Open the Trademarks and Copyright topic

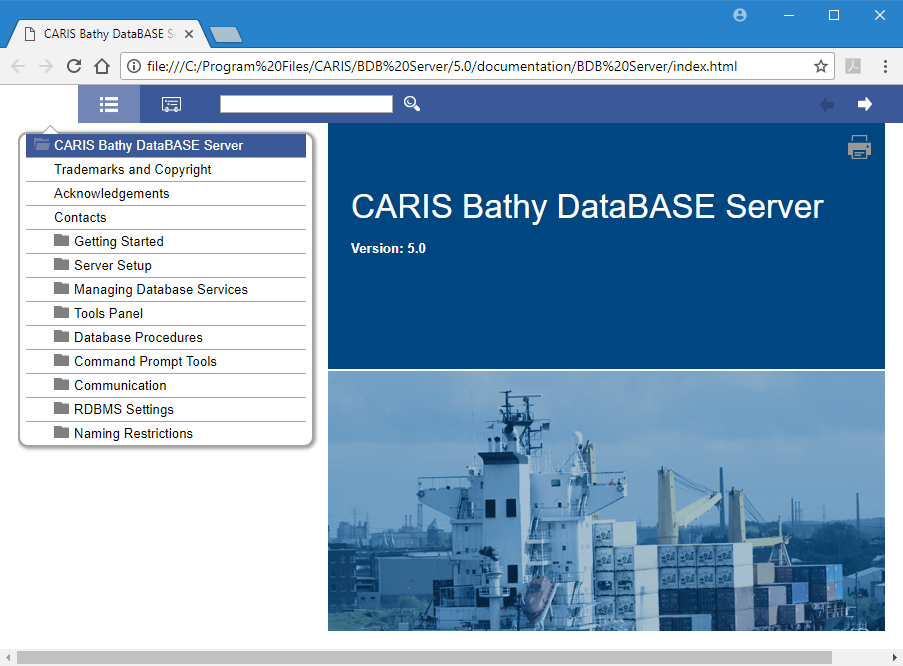132,169
